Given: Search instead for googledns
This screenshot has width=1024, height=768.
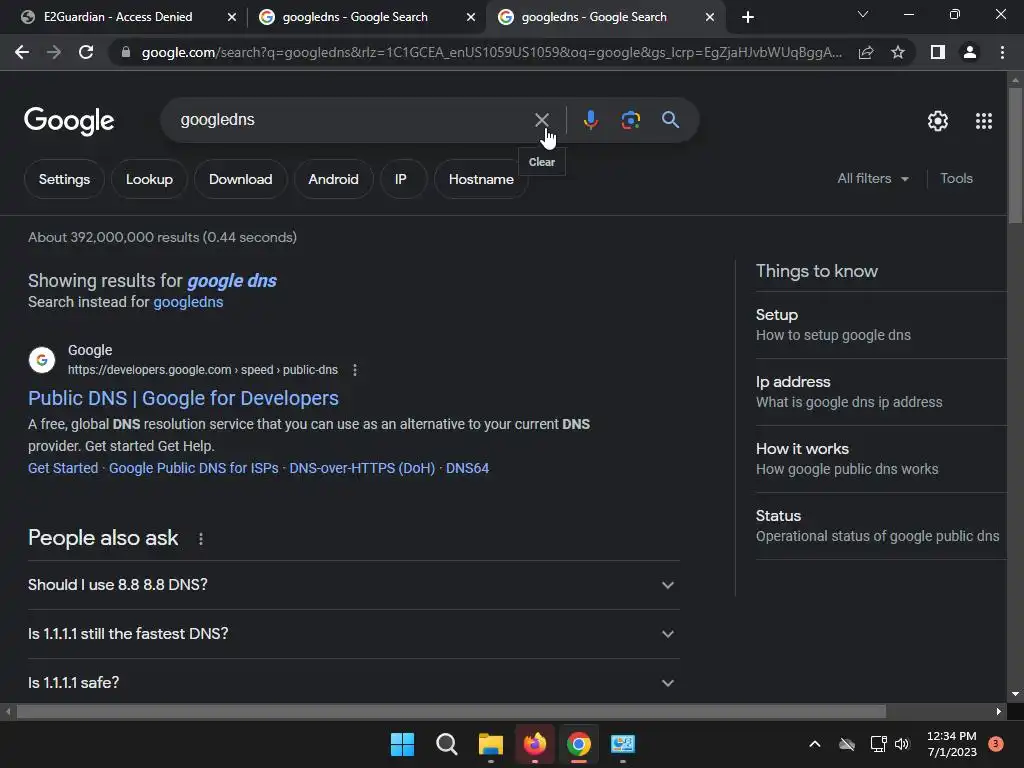Looking at the screenshot, I should tap(188, 302).
